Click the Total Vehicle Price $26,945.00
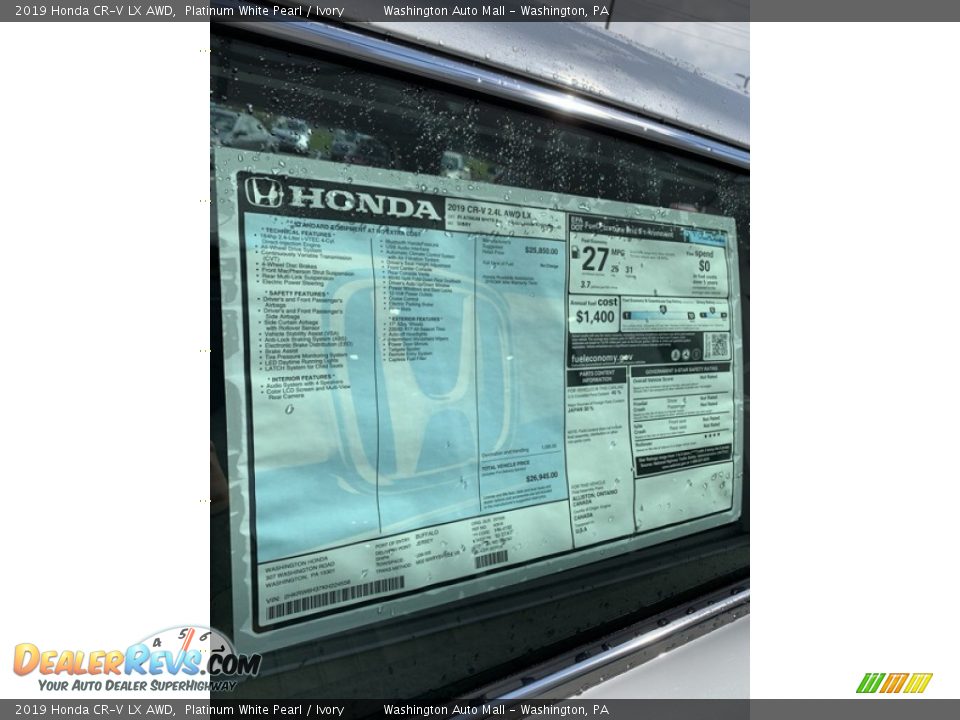 point(541,477)
